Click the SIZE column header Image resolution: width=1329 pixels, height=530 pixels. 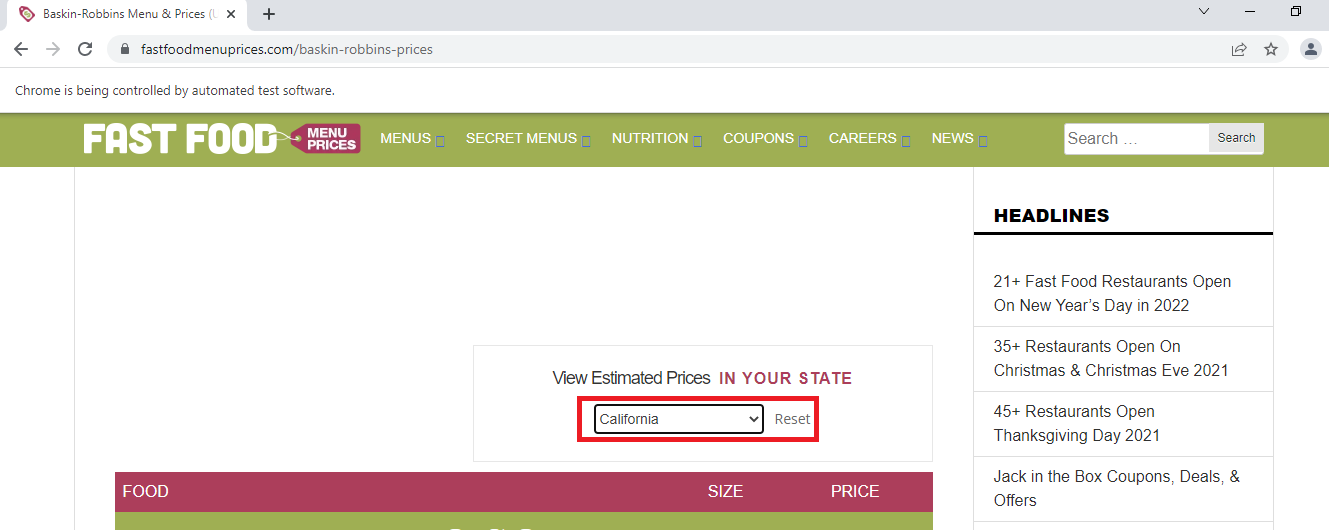pos(725,492)
